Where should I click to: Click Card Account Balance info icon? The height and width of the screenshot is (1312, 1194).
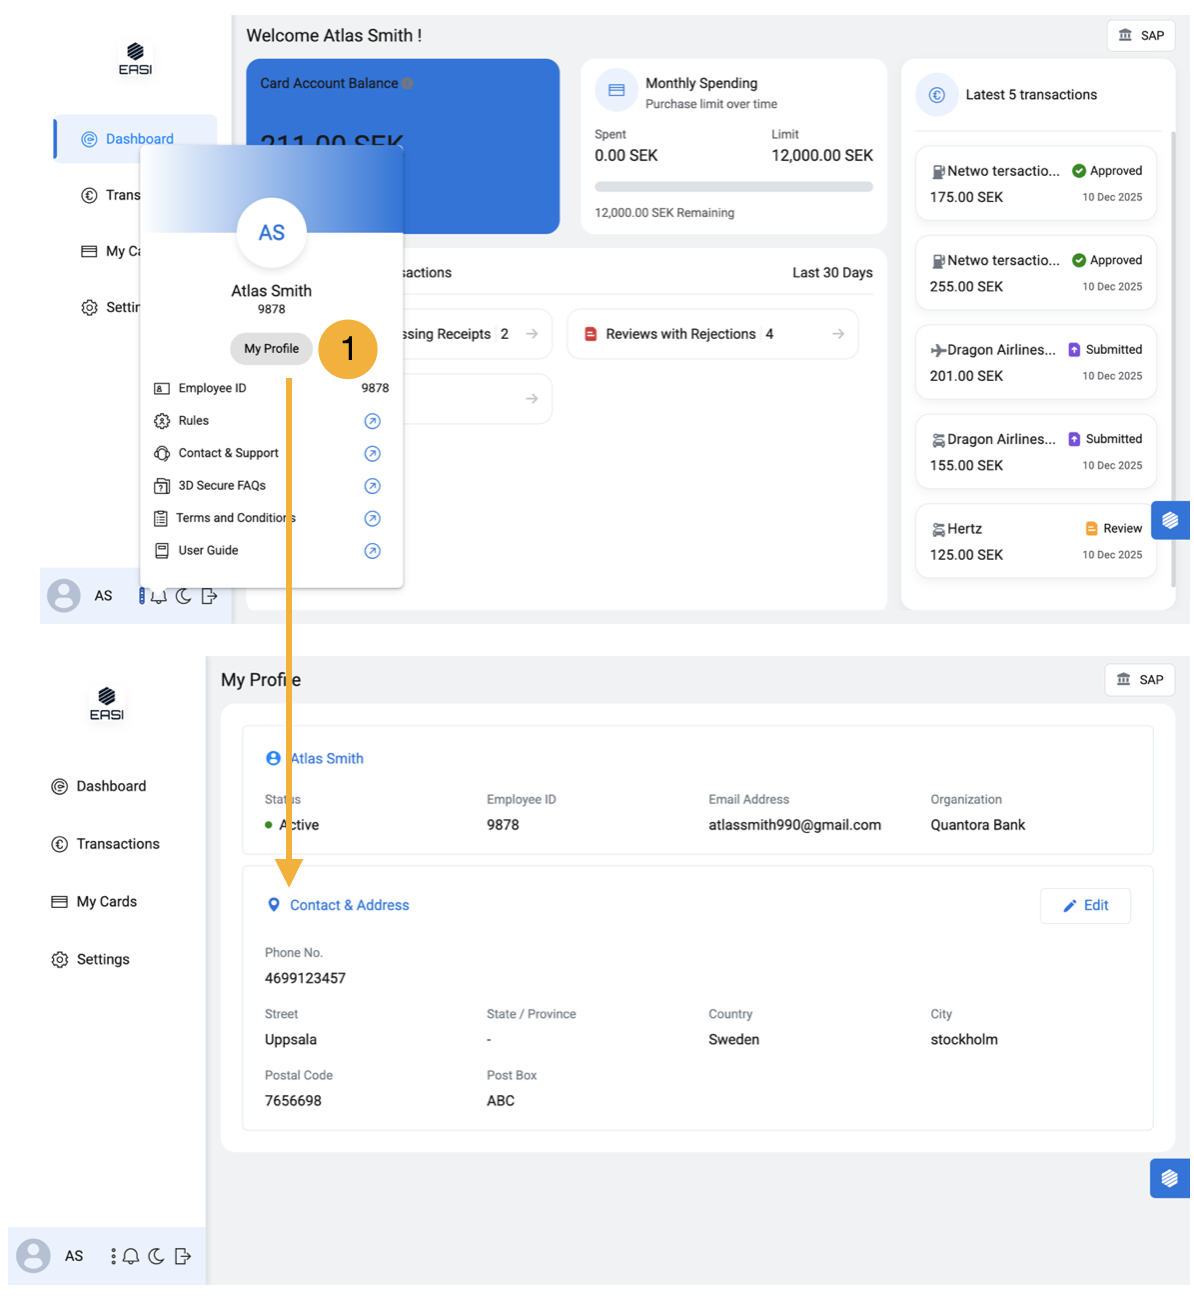(408, 84)
